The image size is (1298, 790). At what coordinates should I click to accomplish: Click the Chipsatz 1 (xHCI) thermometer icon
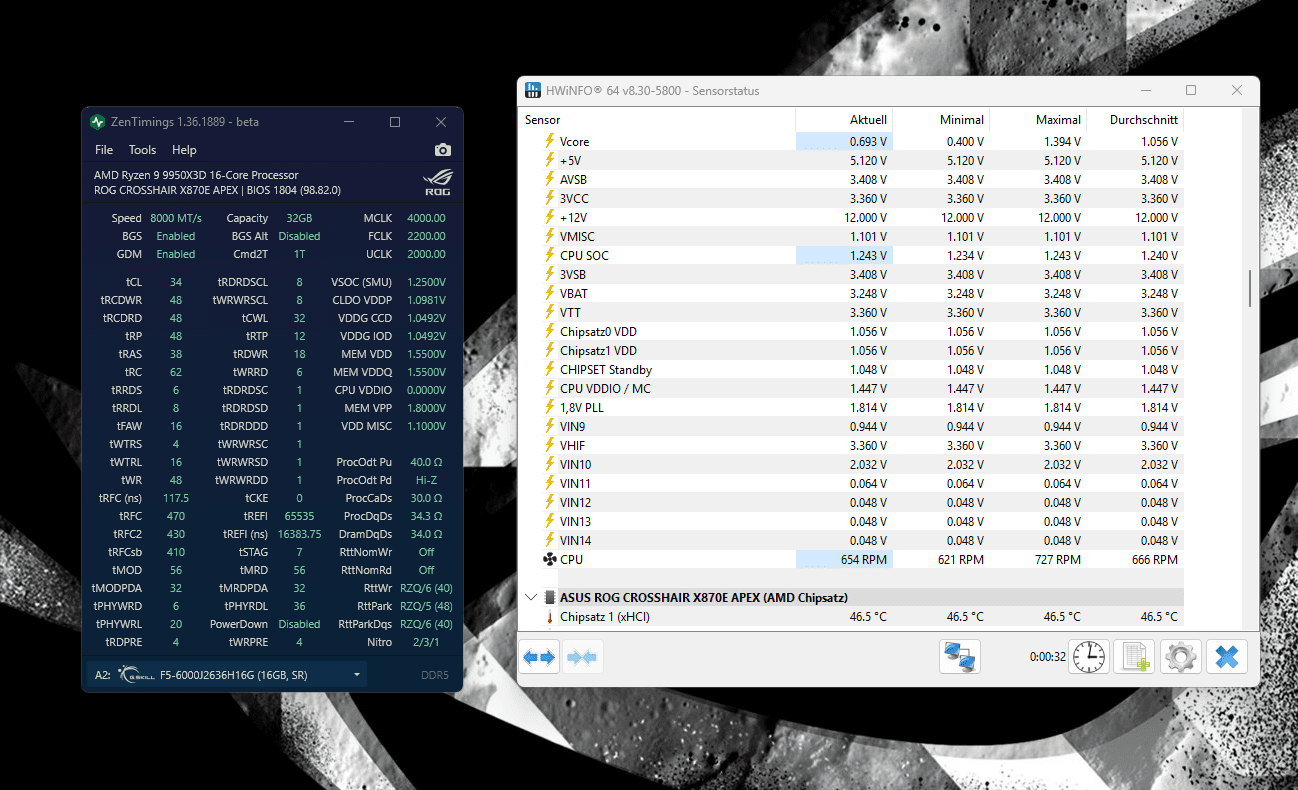pyautogui.click(x=549, y=617)
